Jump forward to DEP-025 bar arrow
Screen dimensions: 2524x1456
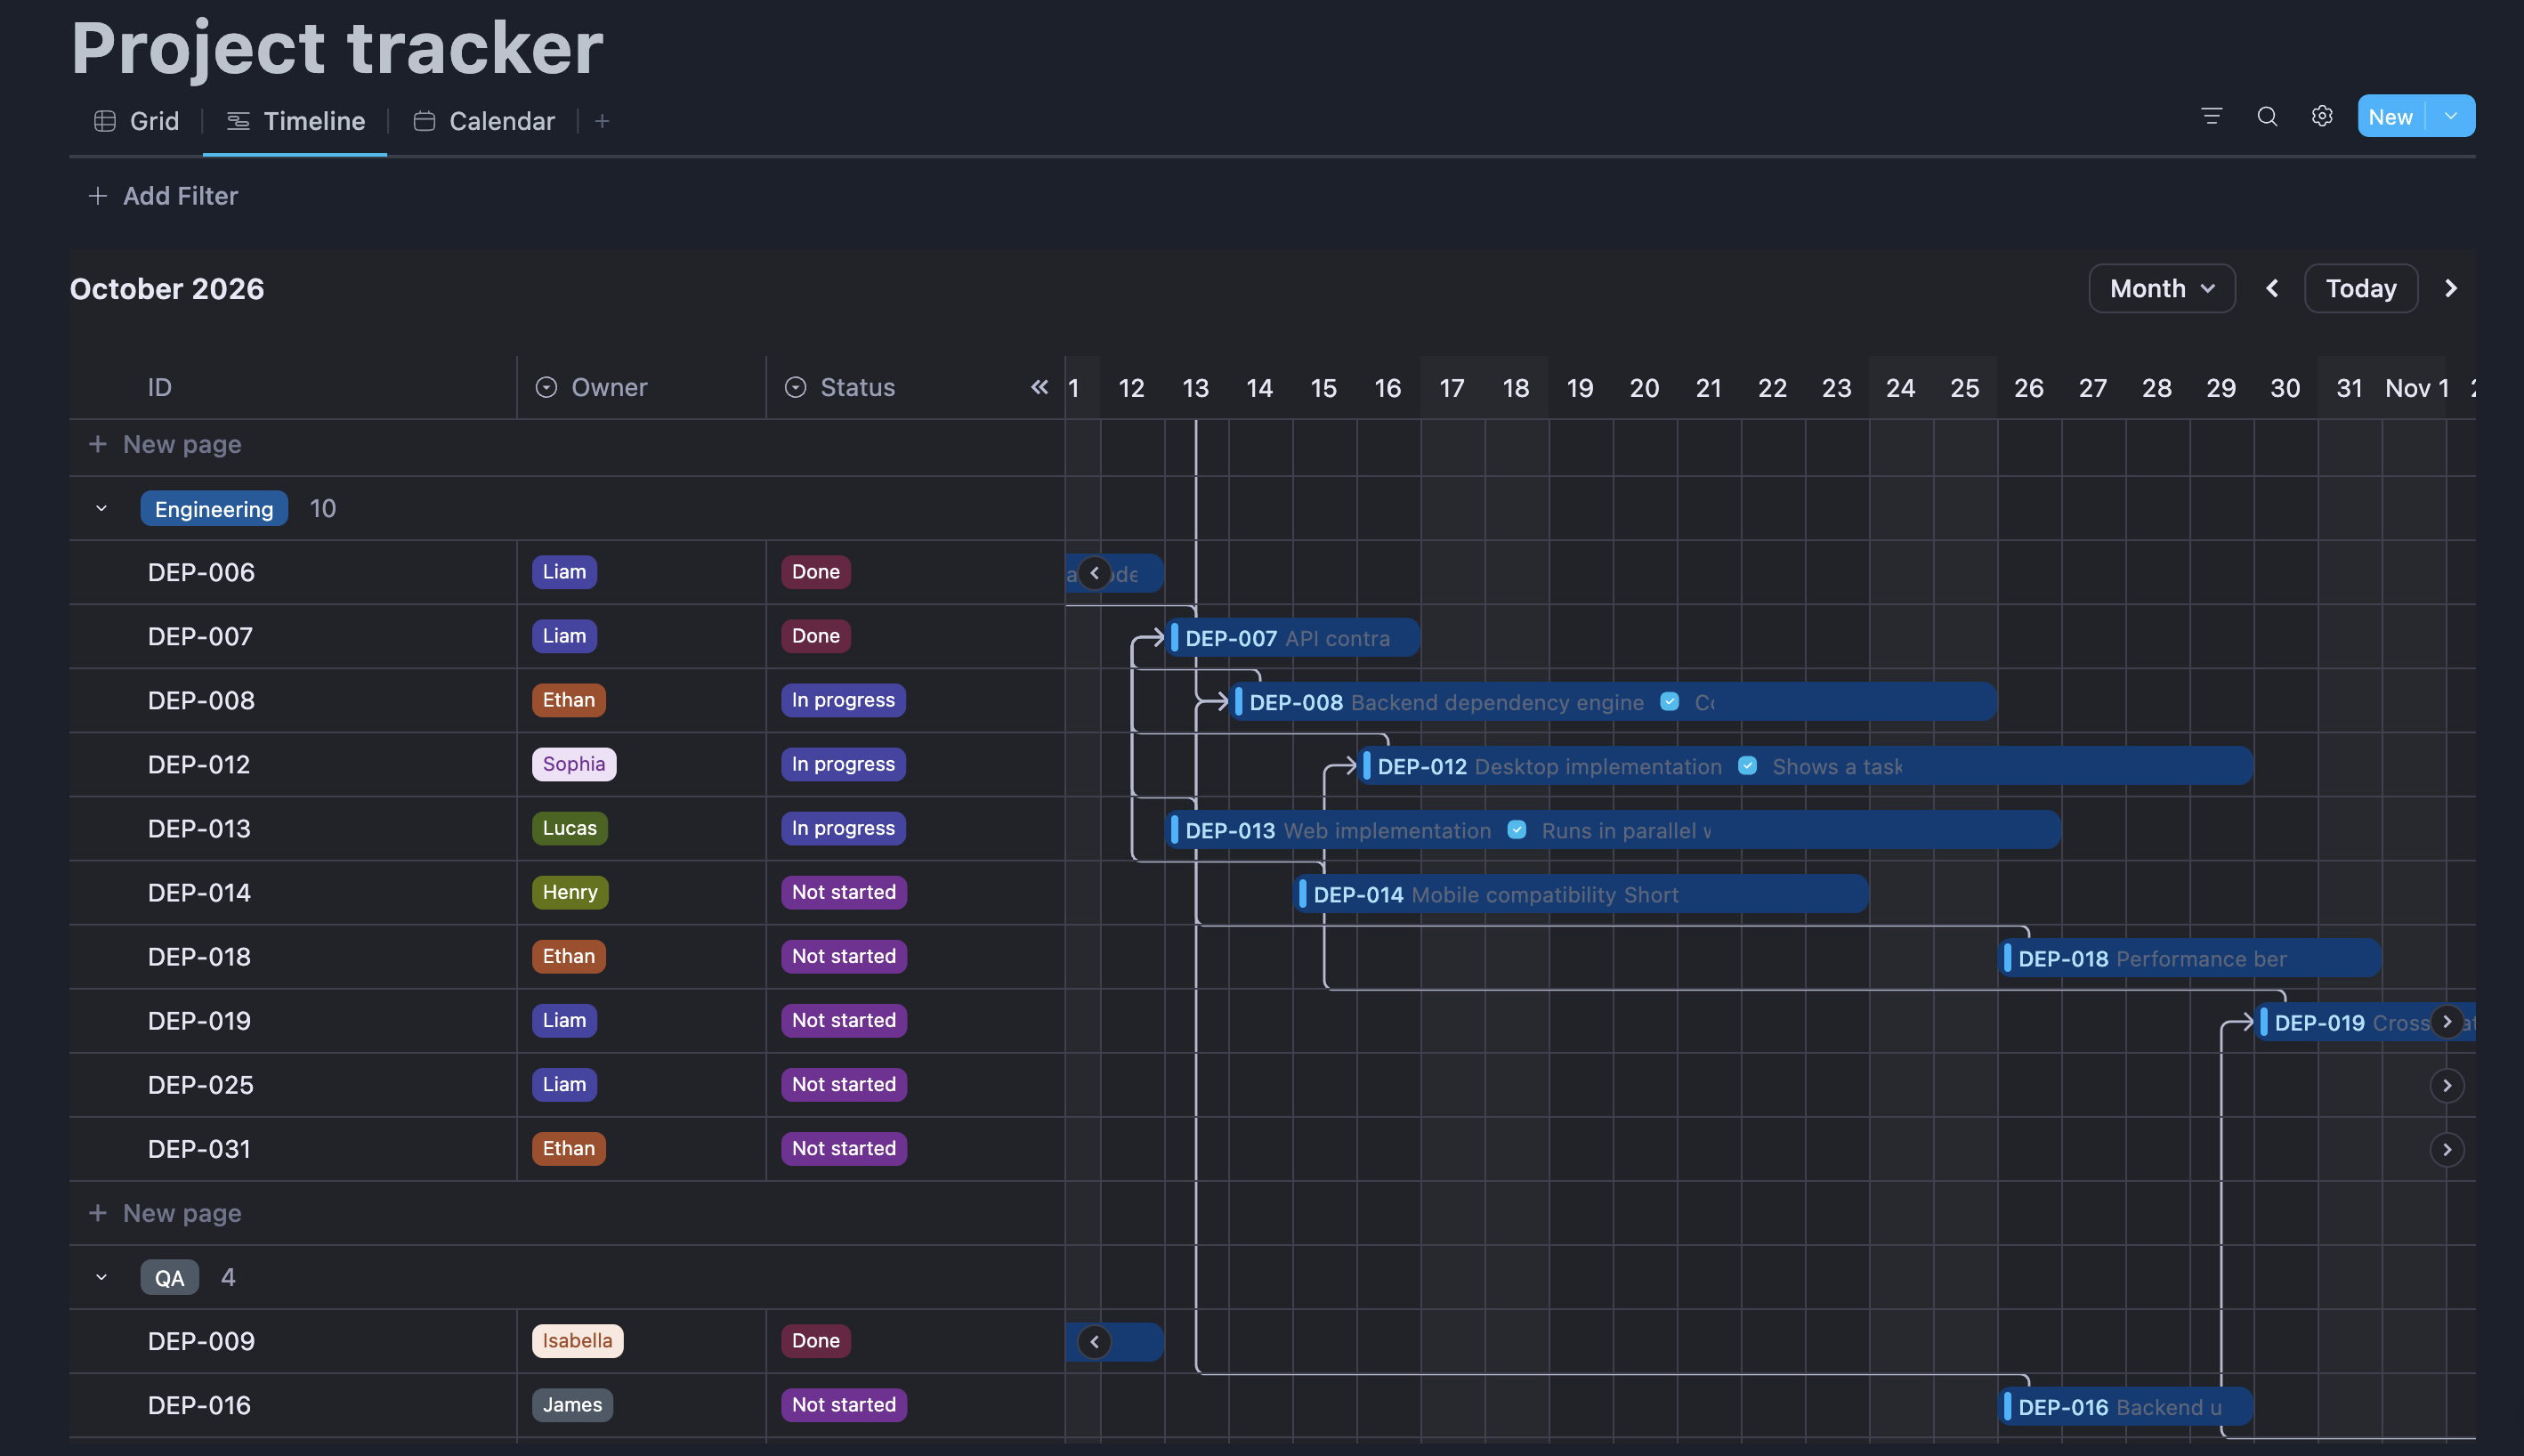click(2446, 1085)
